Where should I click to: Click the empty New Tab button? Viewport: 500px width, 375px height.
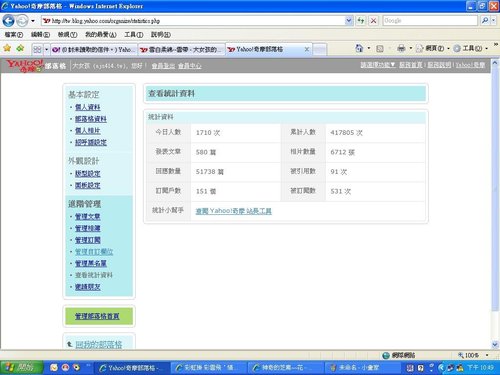tap(320, 50)
